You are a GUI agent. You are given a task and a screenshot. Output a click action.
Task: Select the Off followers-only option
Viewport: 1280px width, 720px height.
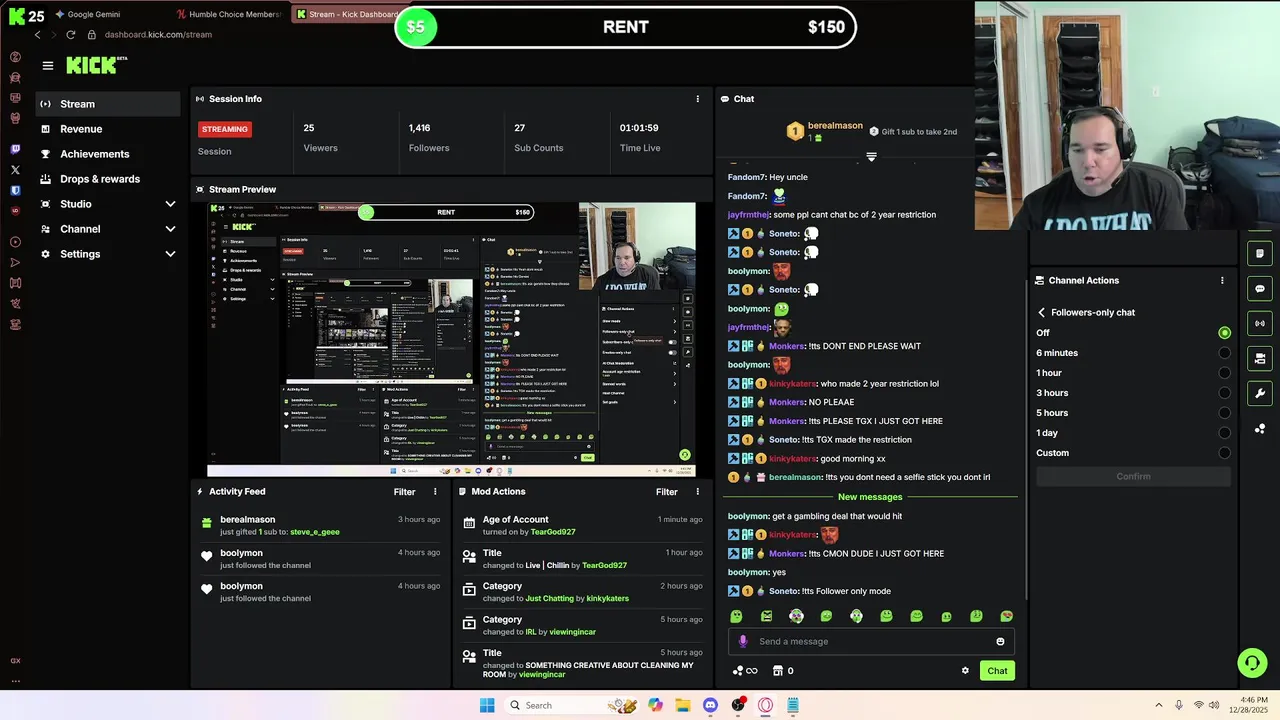tap(1224, 333)
